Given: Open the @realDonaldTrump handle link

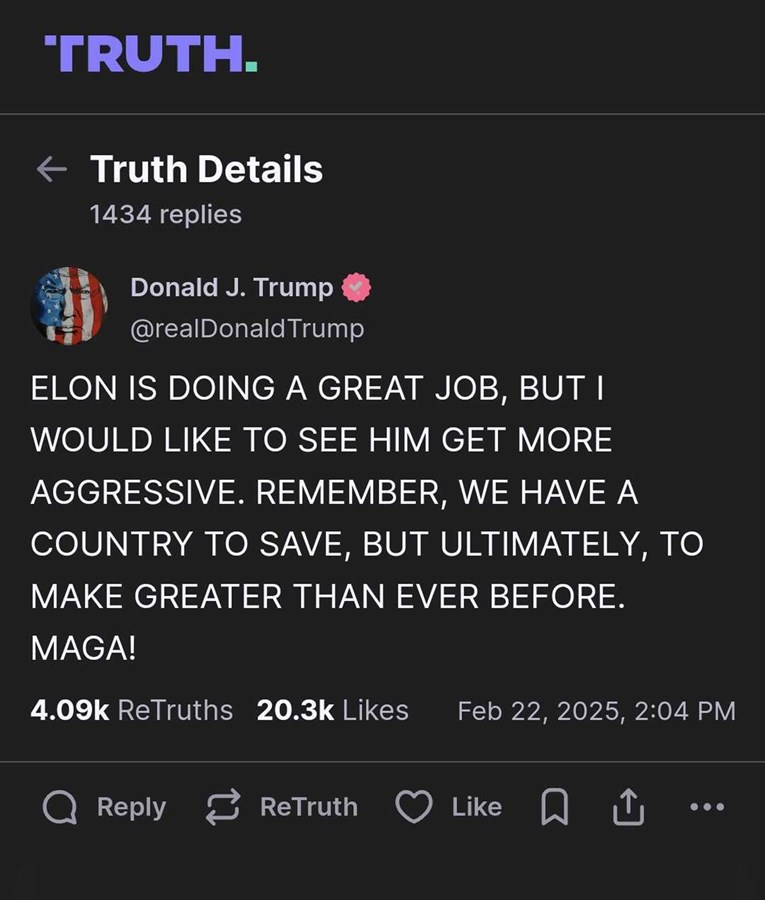Looking at the screenshot, I should [247, 328].
